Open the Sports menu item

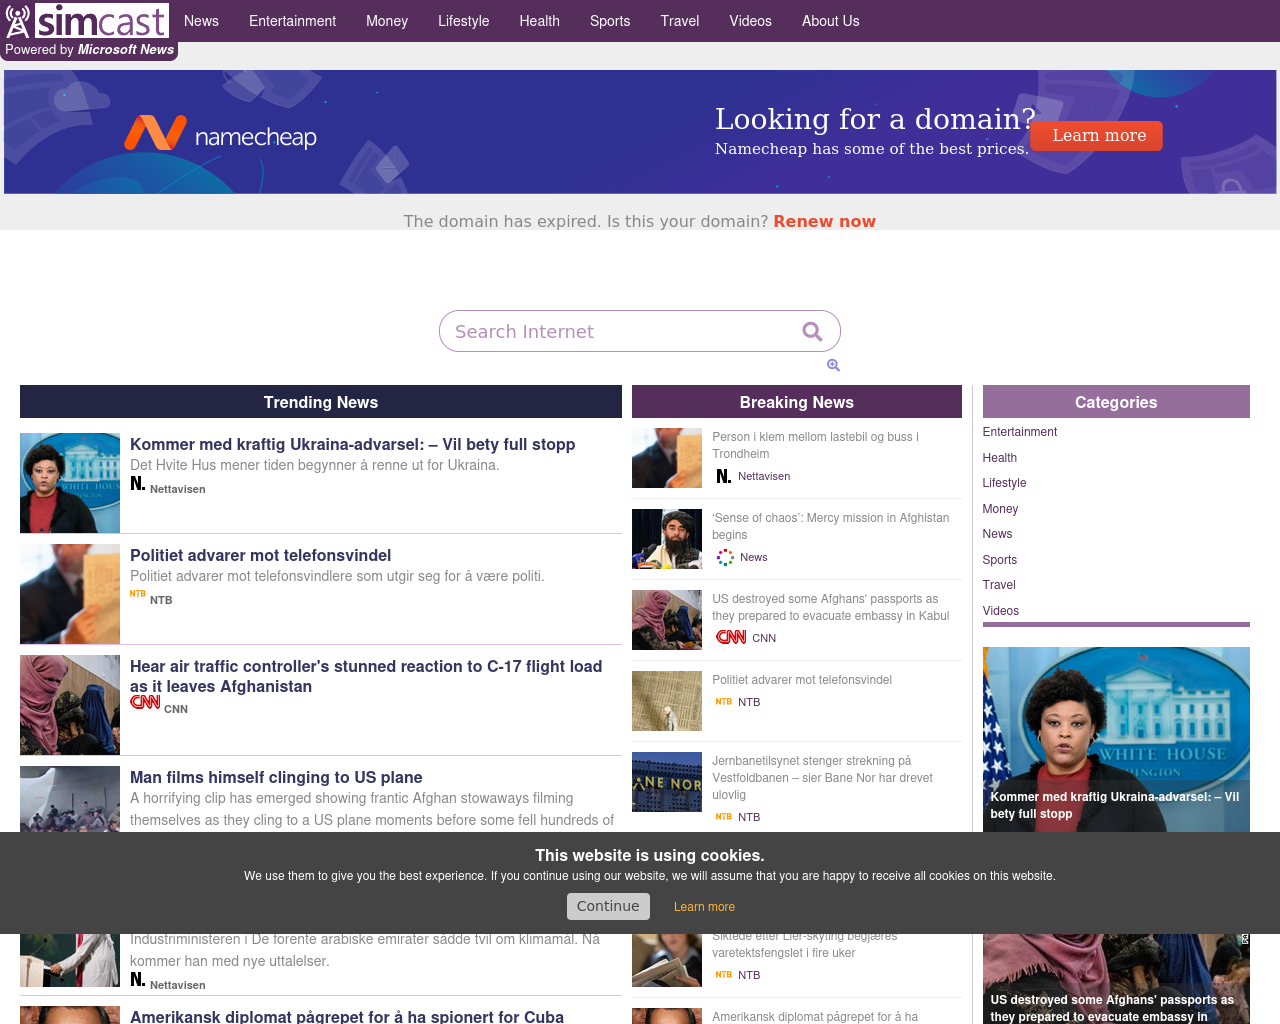point(610,21)
